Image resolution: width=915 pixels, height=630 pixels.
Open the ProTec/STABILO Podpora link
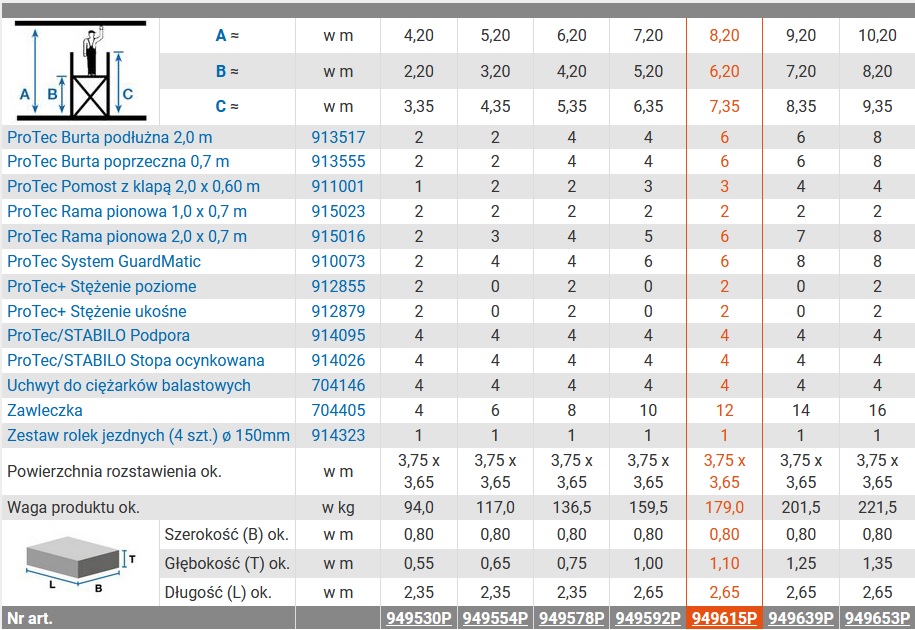click(99, 335)
